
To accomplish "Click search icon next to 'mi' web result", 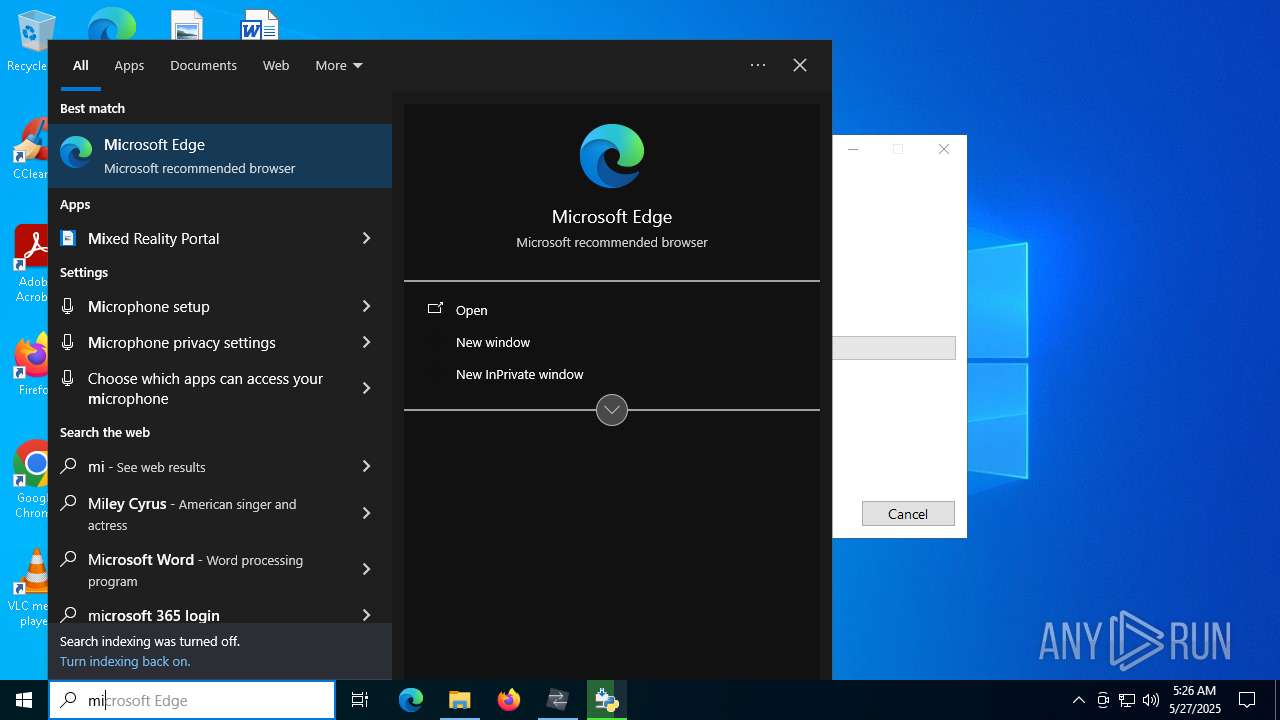I will [68, 466].
